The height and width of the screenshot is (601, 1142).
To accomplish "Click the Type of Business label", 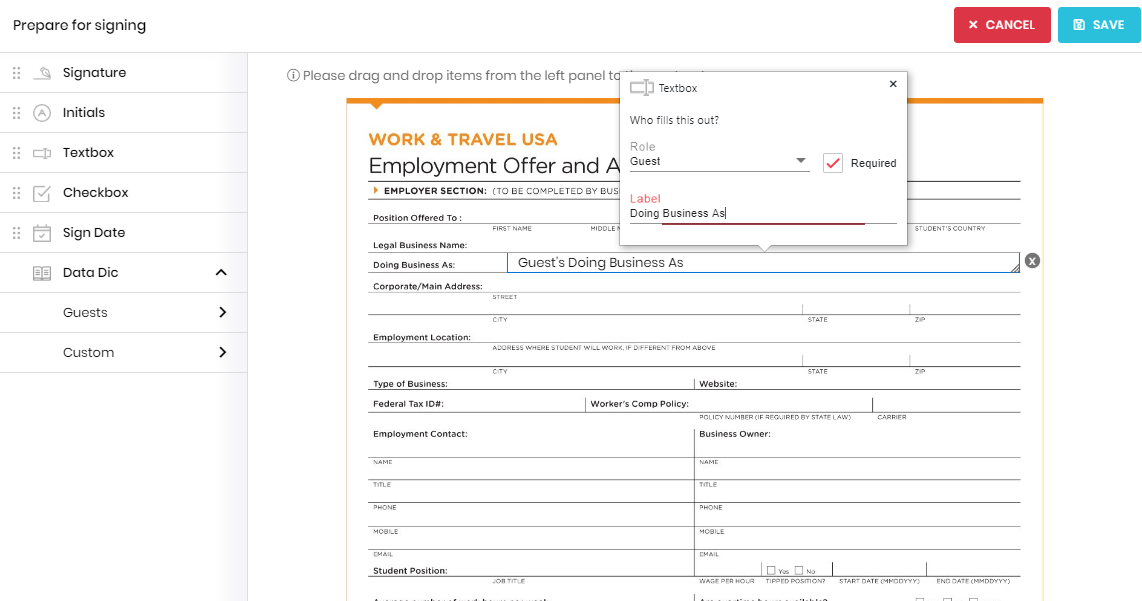I will [x=410, y=384].
